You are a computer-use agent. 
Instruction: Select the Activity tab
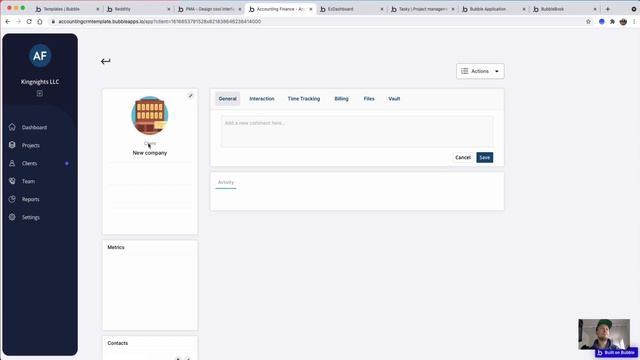pos(226,182)
